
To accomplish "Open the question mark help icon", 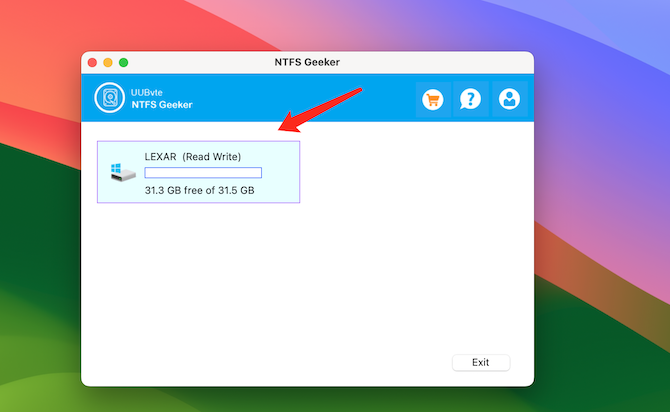I will coord(470,100).
